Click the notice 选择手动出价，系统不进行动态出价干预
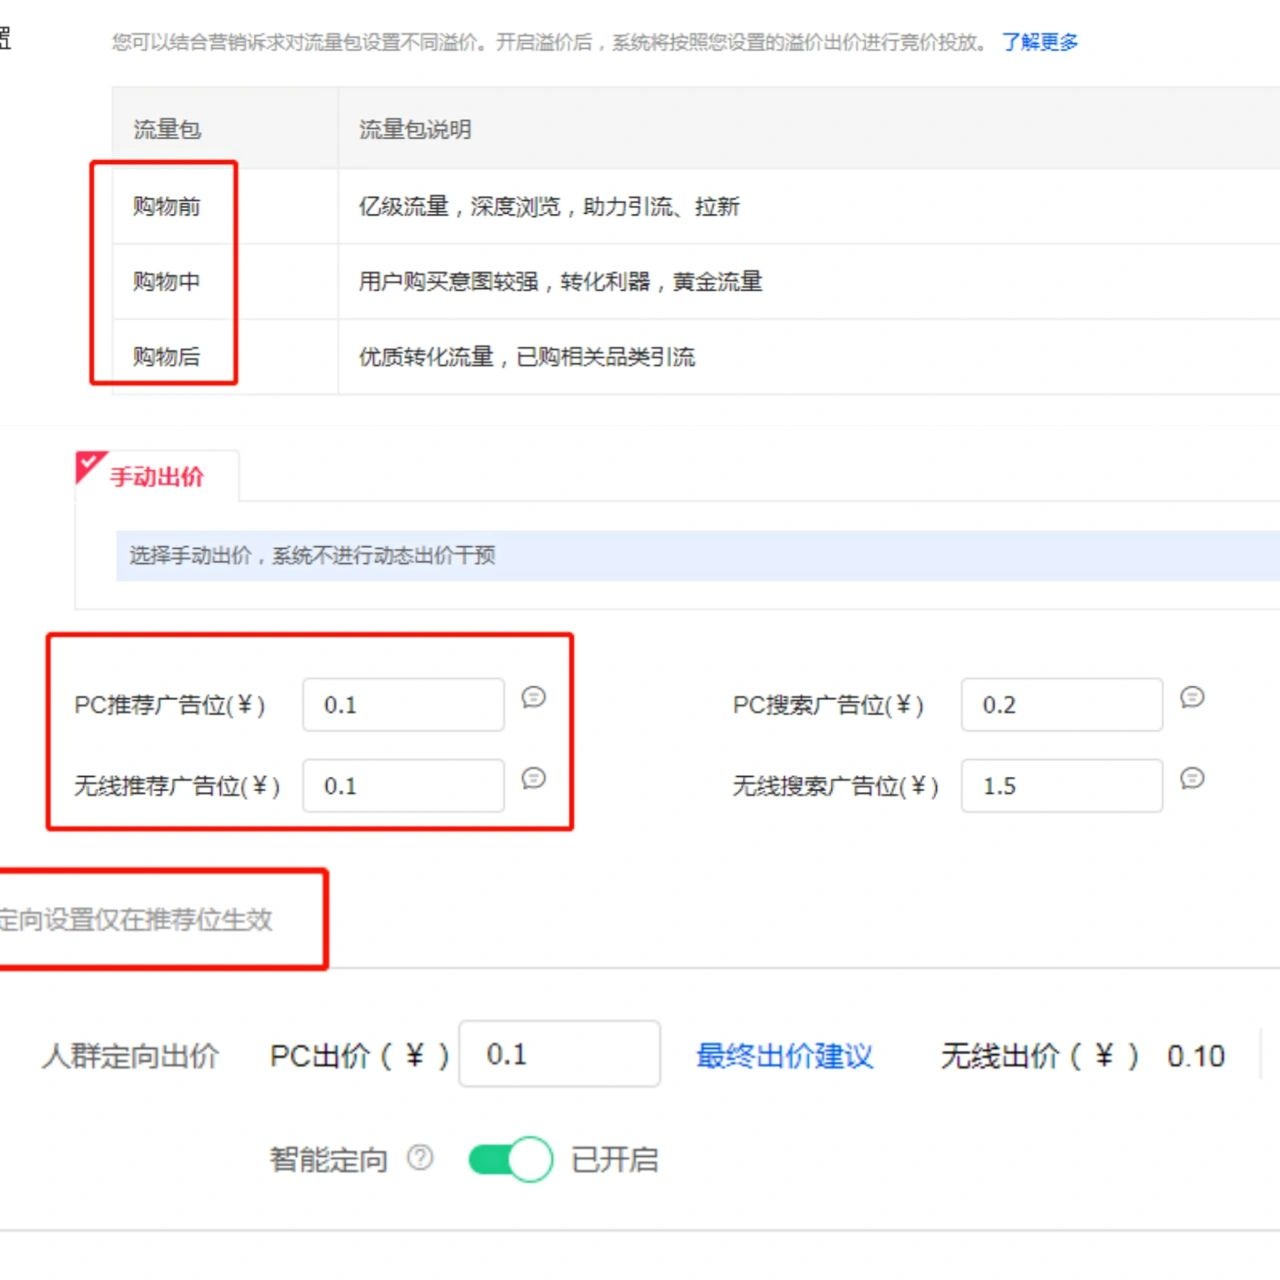This screenshot has height=1280, width=1280. click(698, 555)
